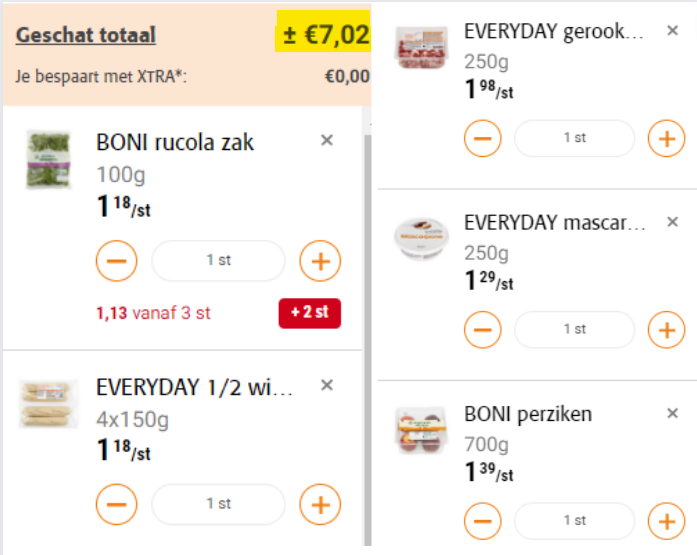Remove BONI rucola zak from the list
The width and height of the screenshot is (697, 555).
tap(327, 140)
